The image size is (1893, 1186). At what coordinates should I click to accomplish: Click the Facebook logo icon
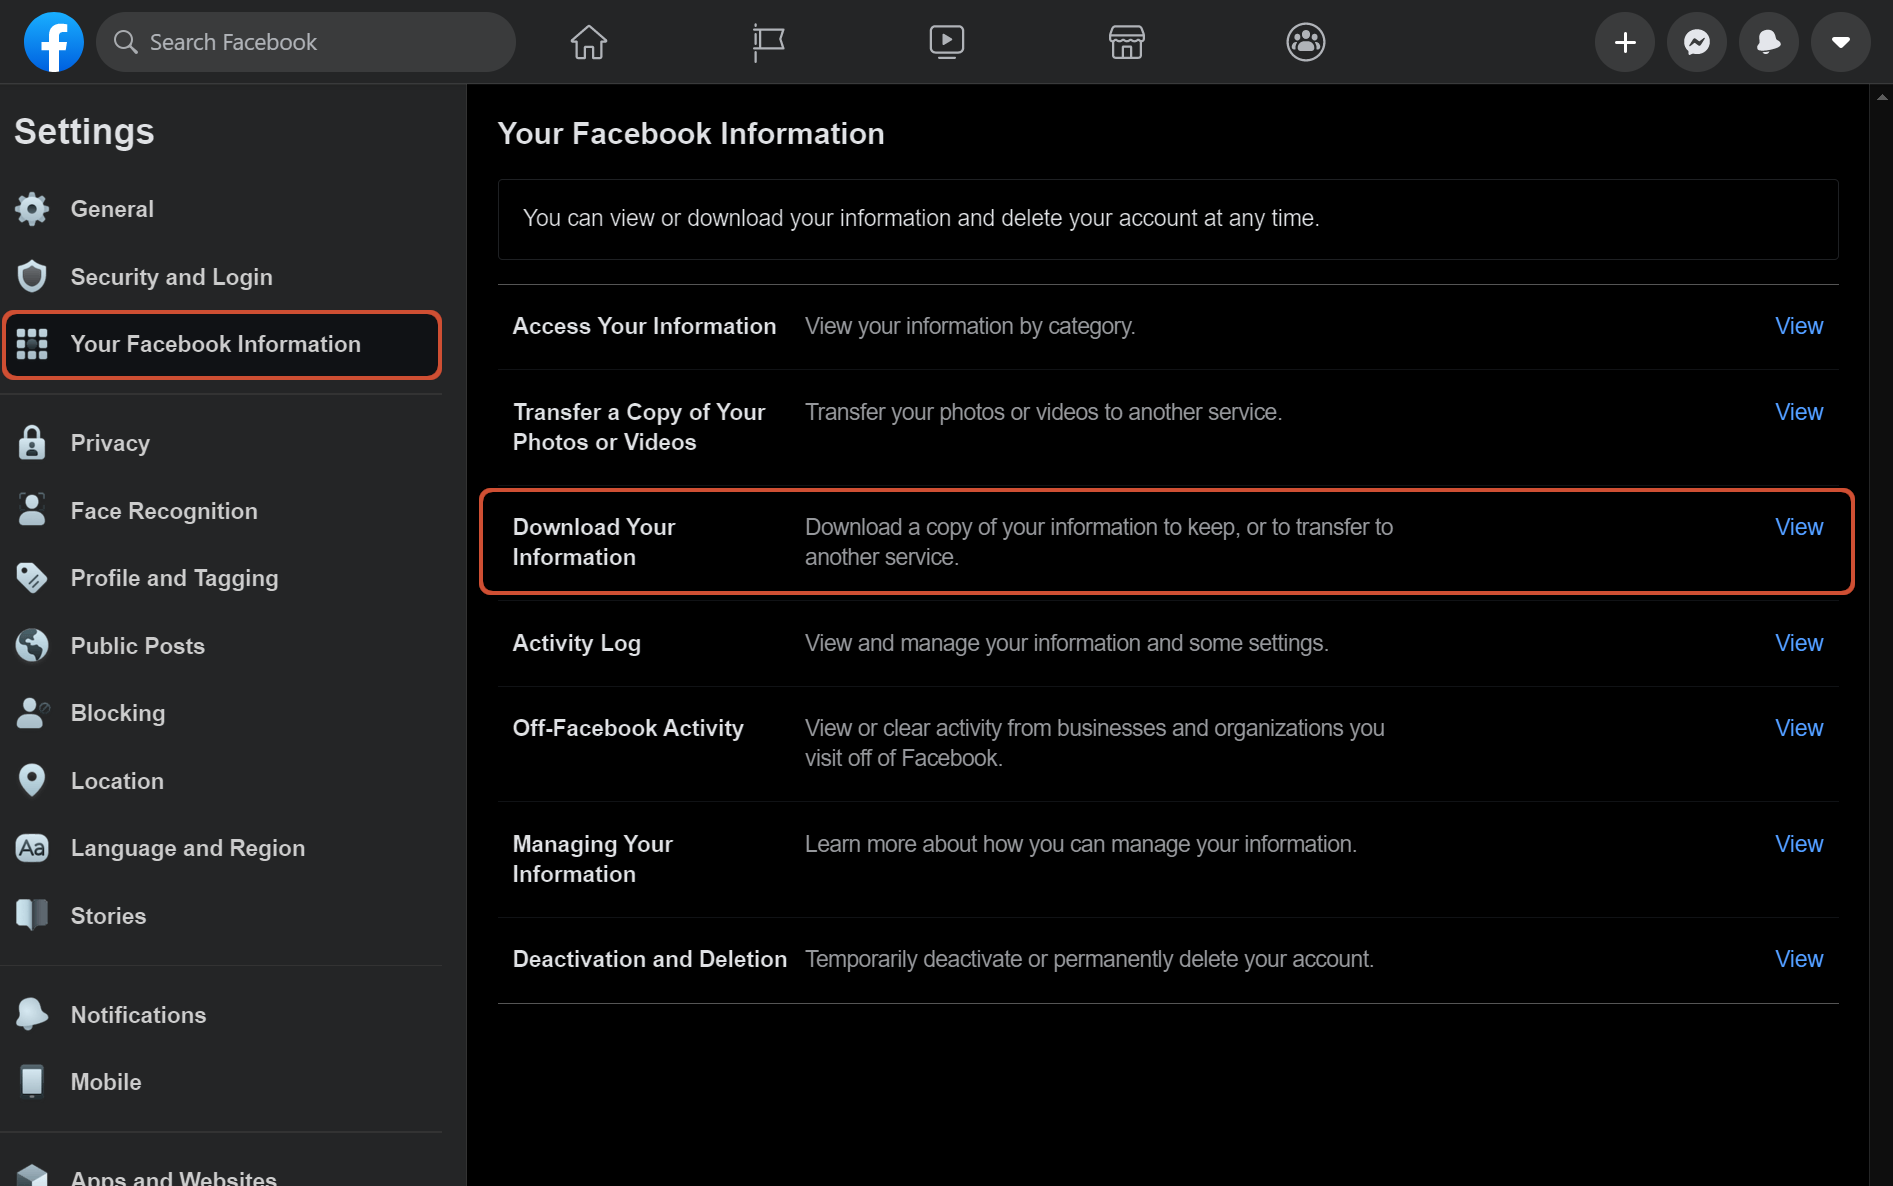(53, 42)
